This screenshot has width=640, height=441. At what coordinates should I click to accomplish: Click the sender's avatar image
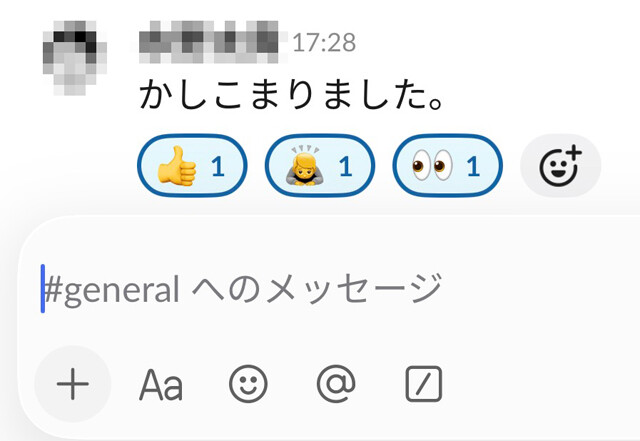coord(77,59)
